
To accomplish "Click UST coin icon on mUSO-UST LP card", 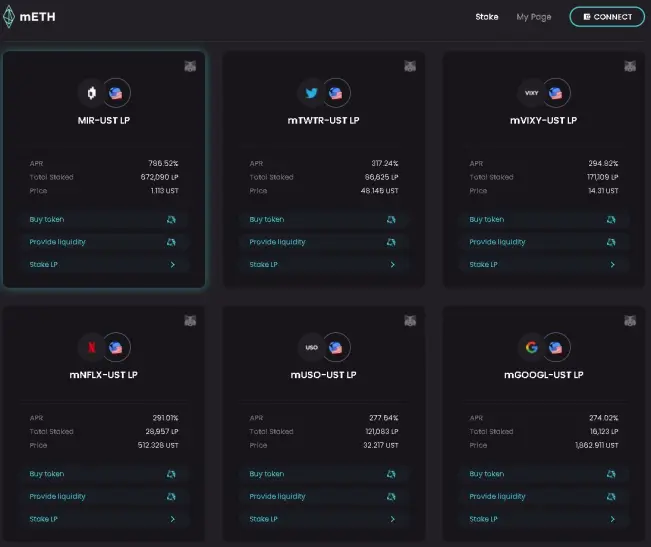I will click(x=336, y=347).
